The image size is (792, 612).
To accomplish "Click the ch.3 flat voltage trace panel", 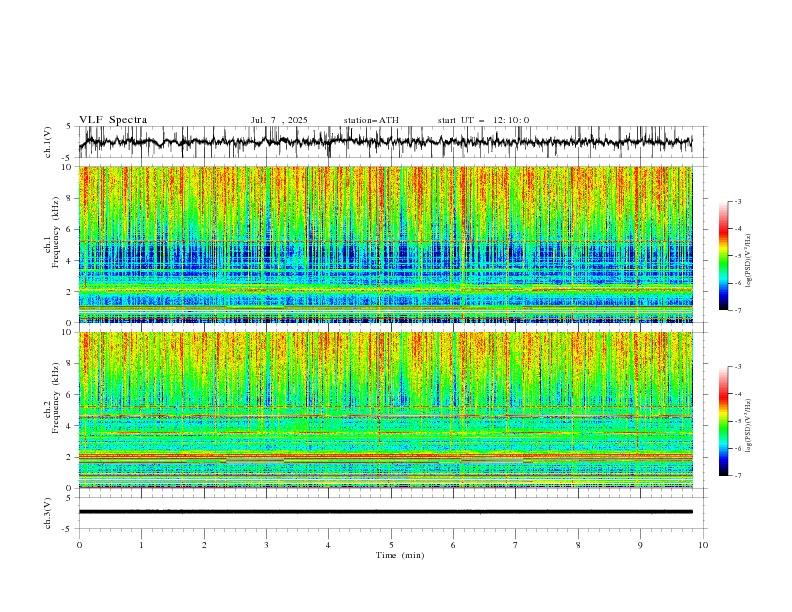I will pyautogui.click(x=392, y=513).
